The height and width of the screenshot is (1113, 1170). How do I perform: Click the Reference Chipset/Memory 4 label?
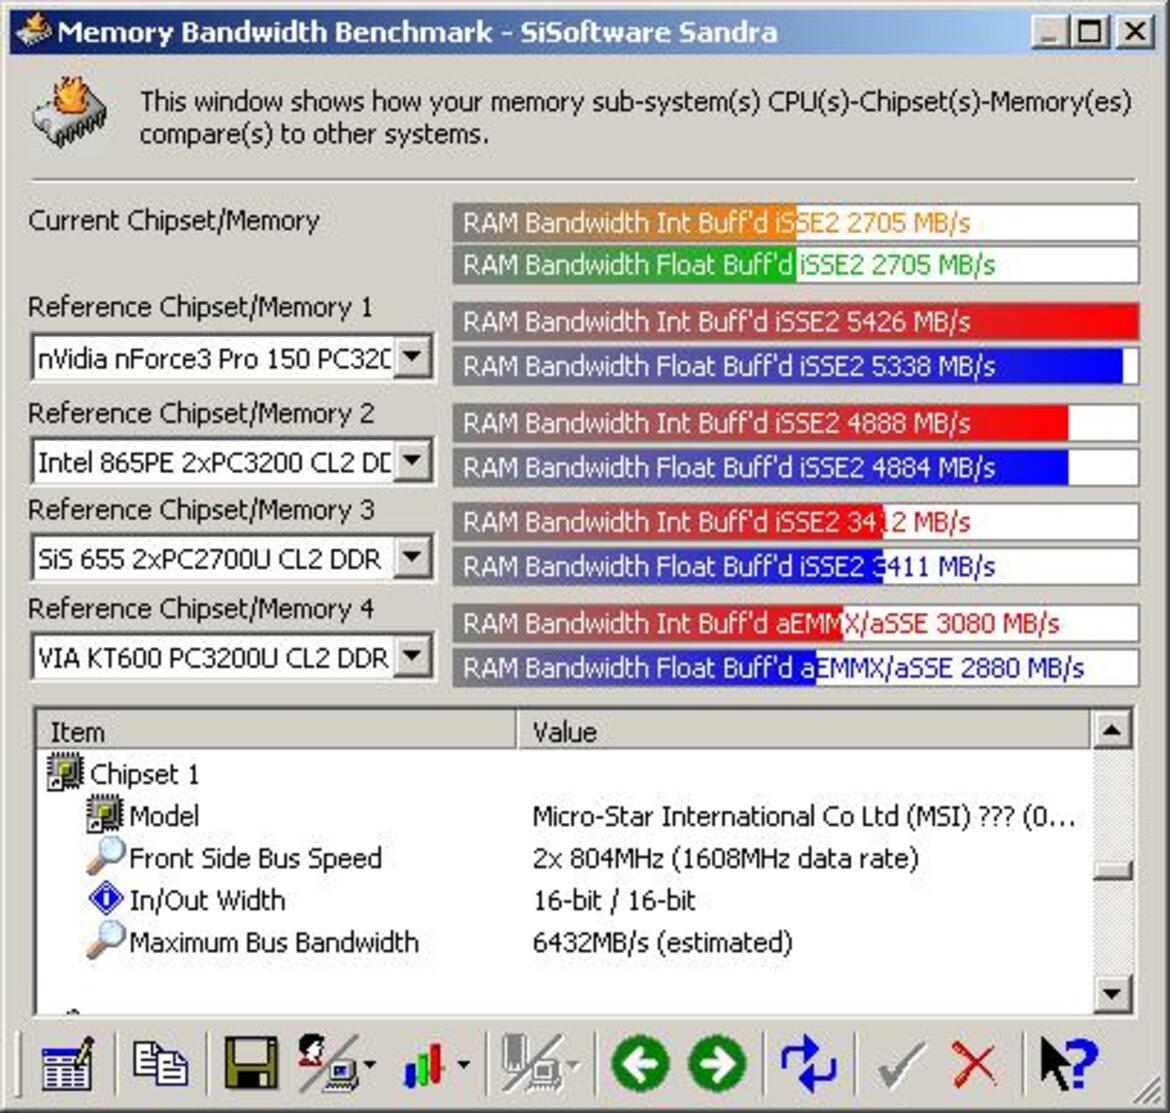coord(201,609)
